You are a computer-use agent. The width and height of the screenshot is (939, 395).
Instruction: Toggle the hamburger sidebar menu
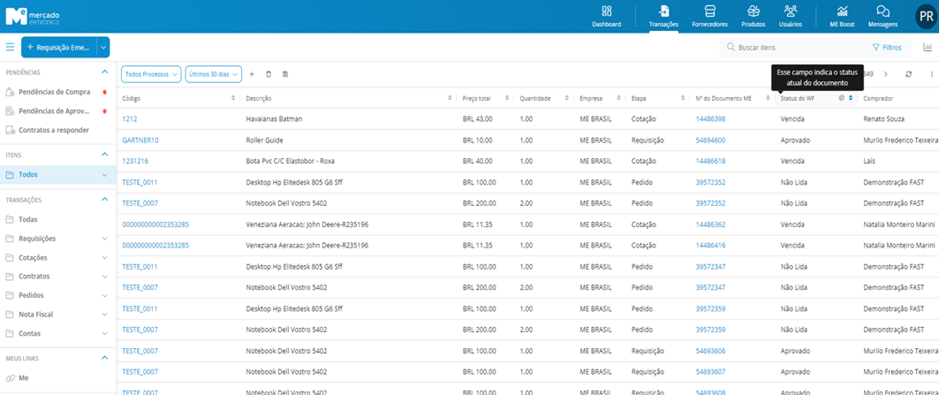click(10, 47)
